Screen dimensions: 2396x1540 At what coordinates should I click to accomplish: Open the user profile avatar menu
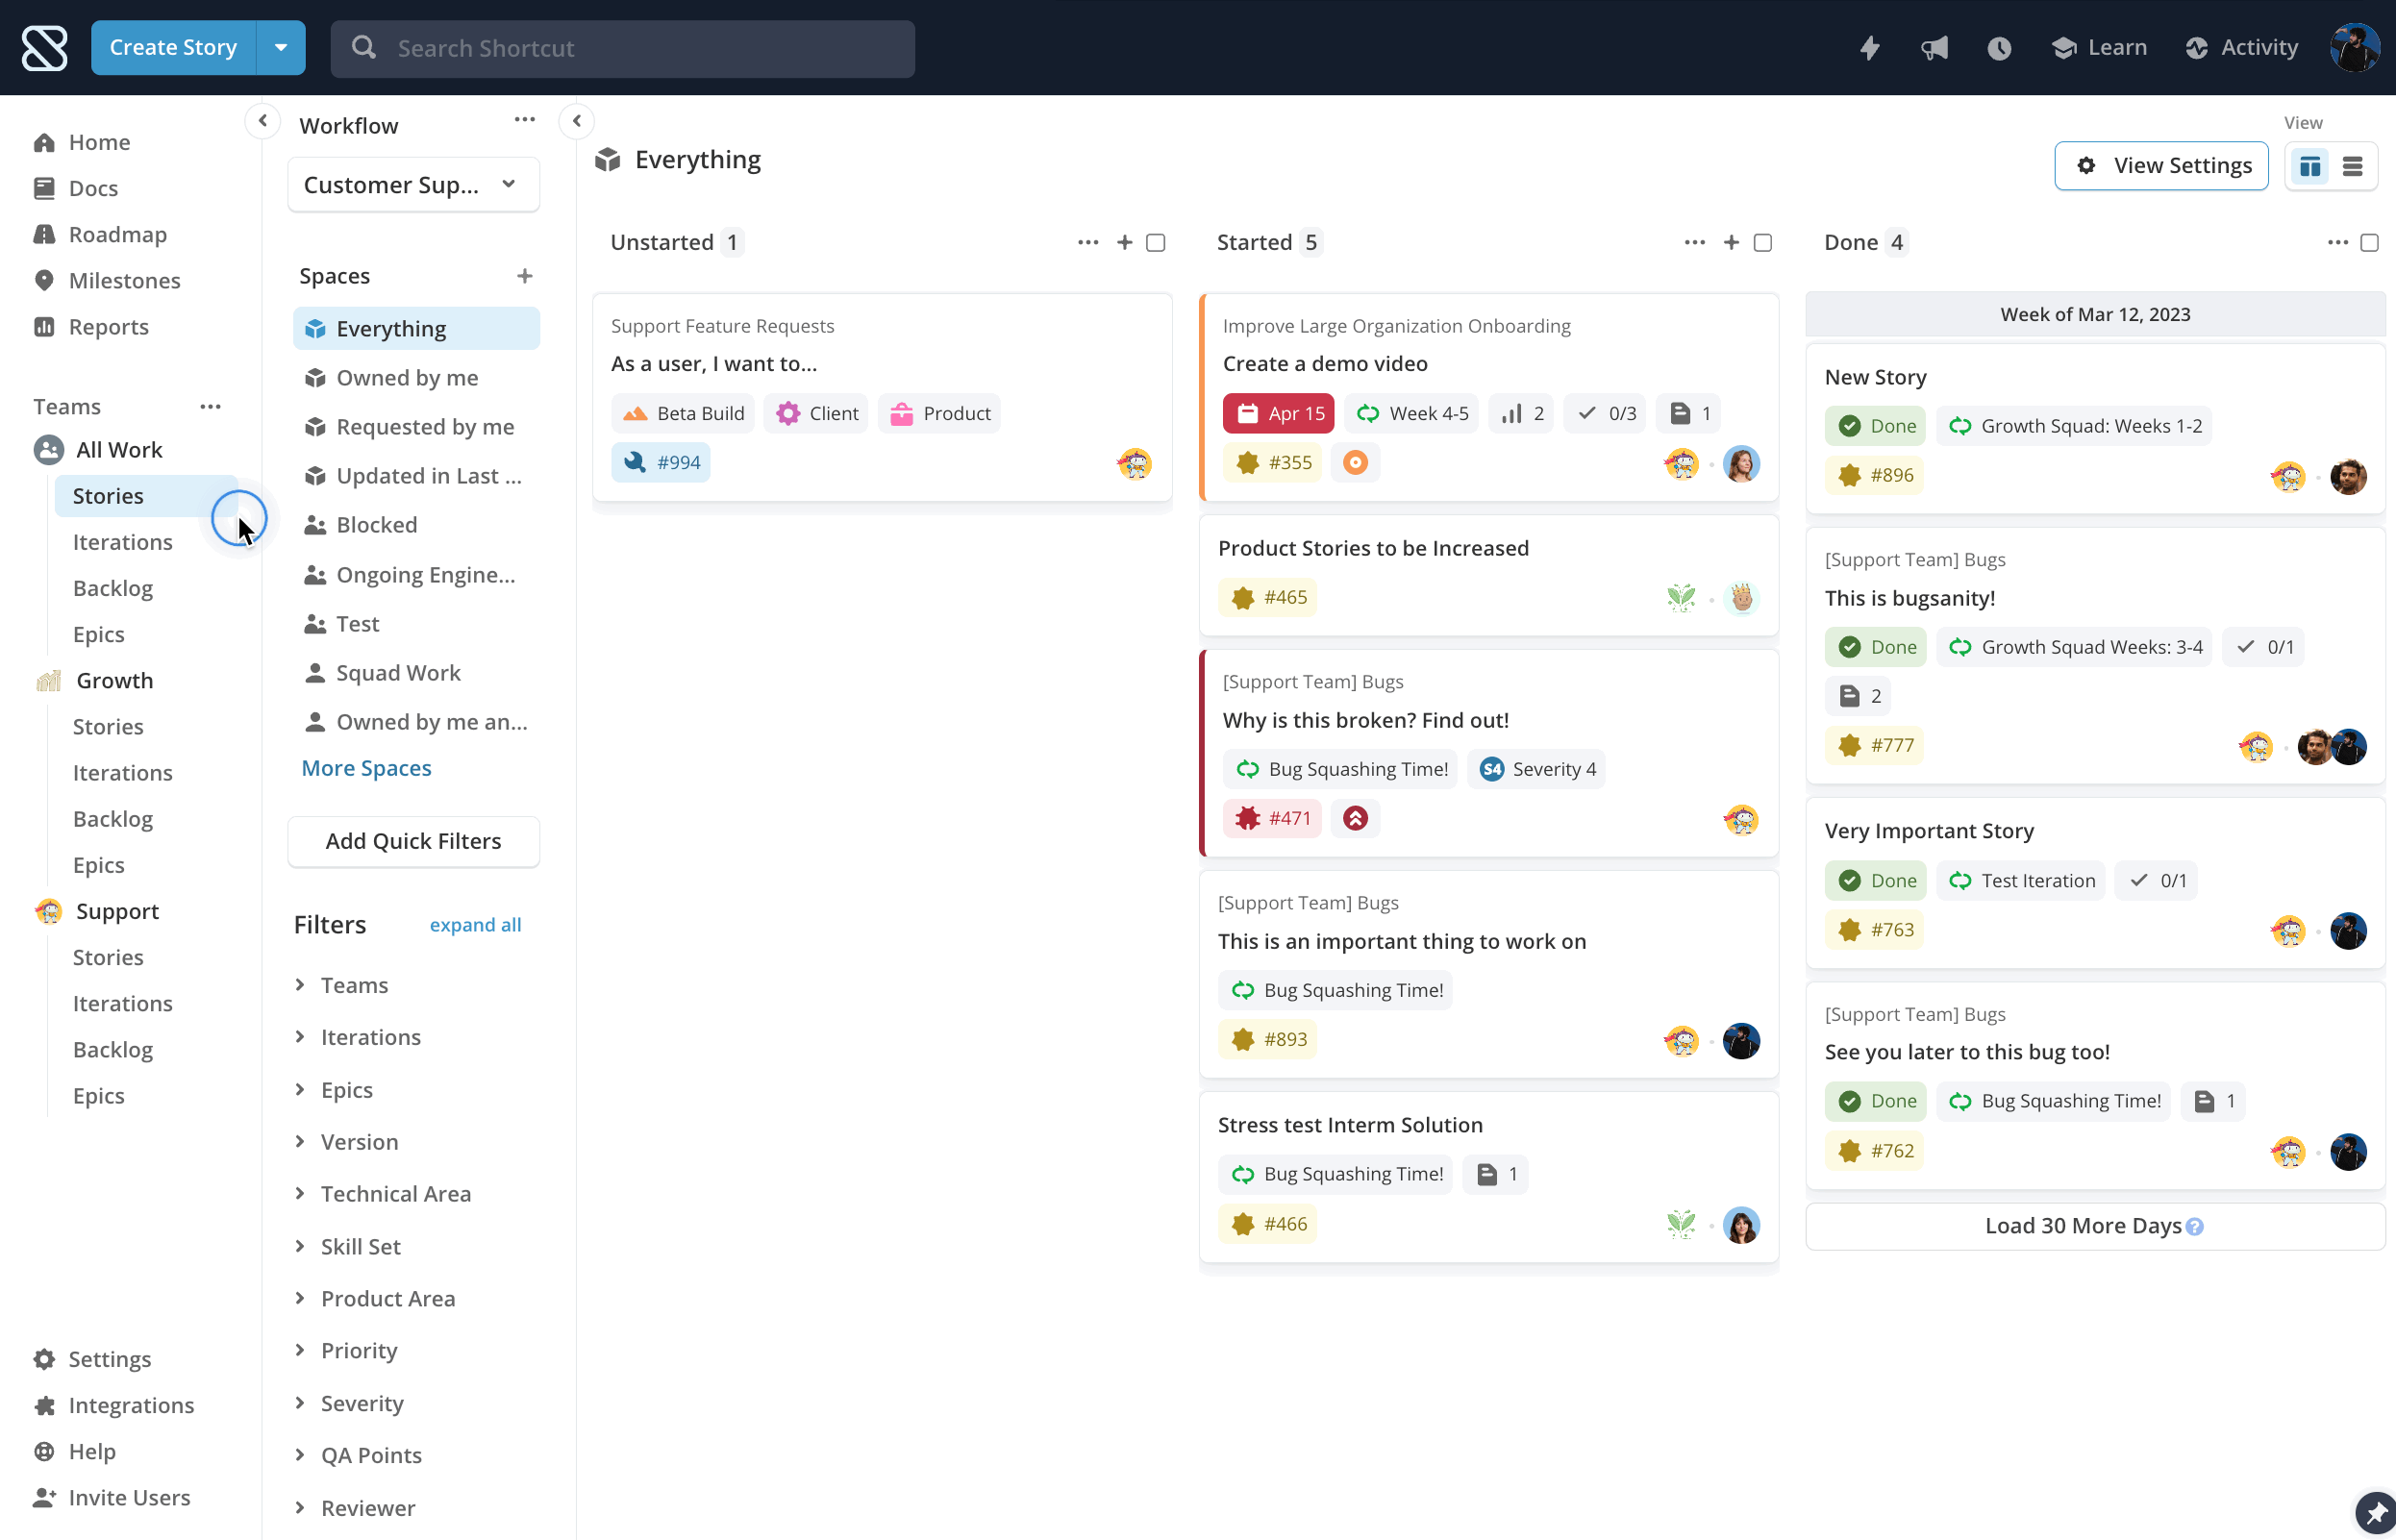(x=2354, y=48)
